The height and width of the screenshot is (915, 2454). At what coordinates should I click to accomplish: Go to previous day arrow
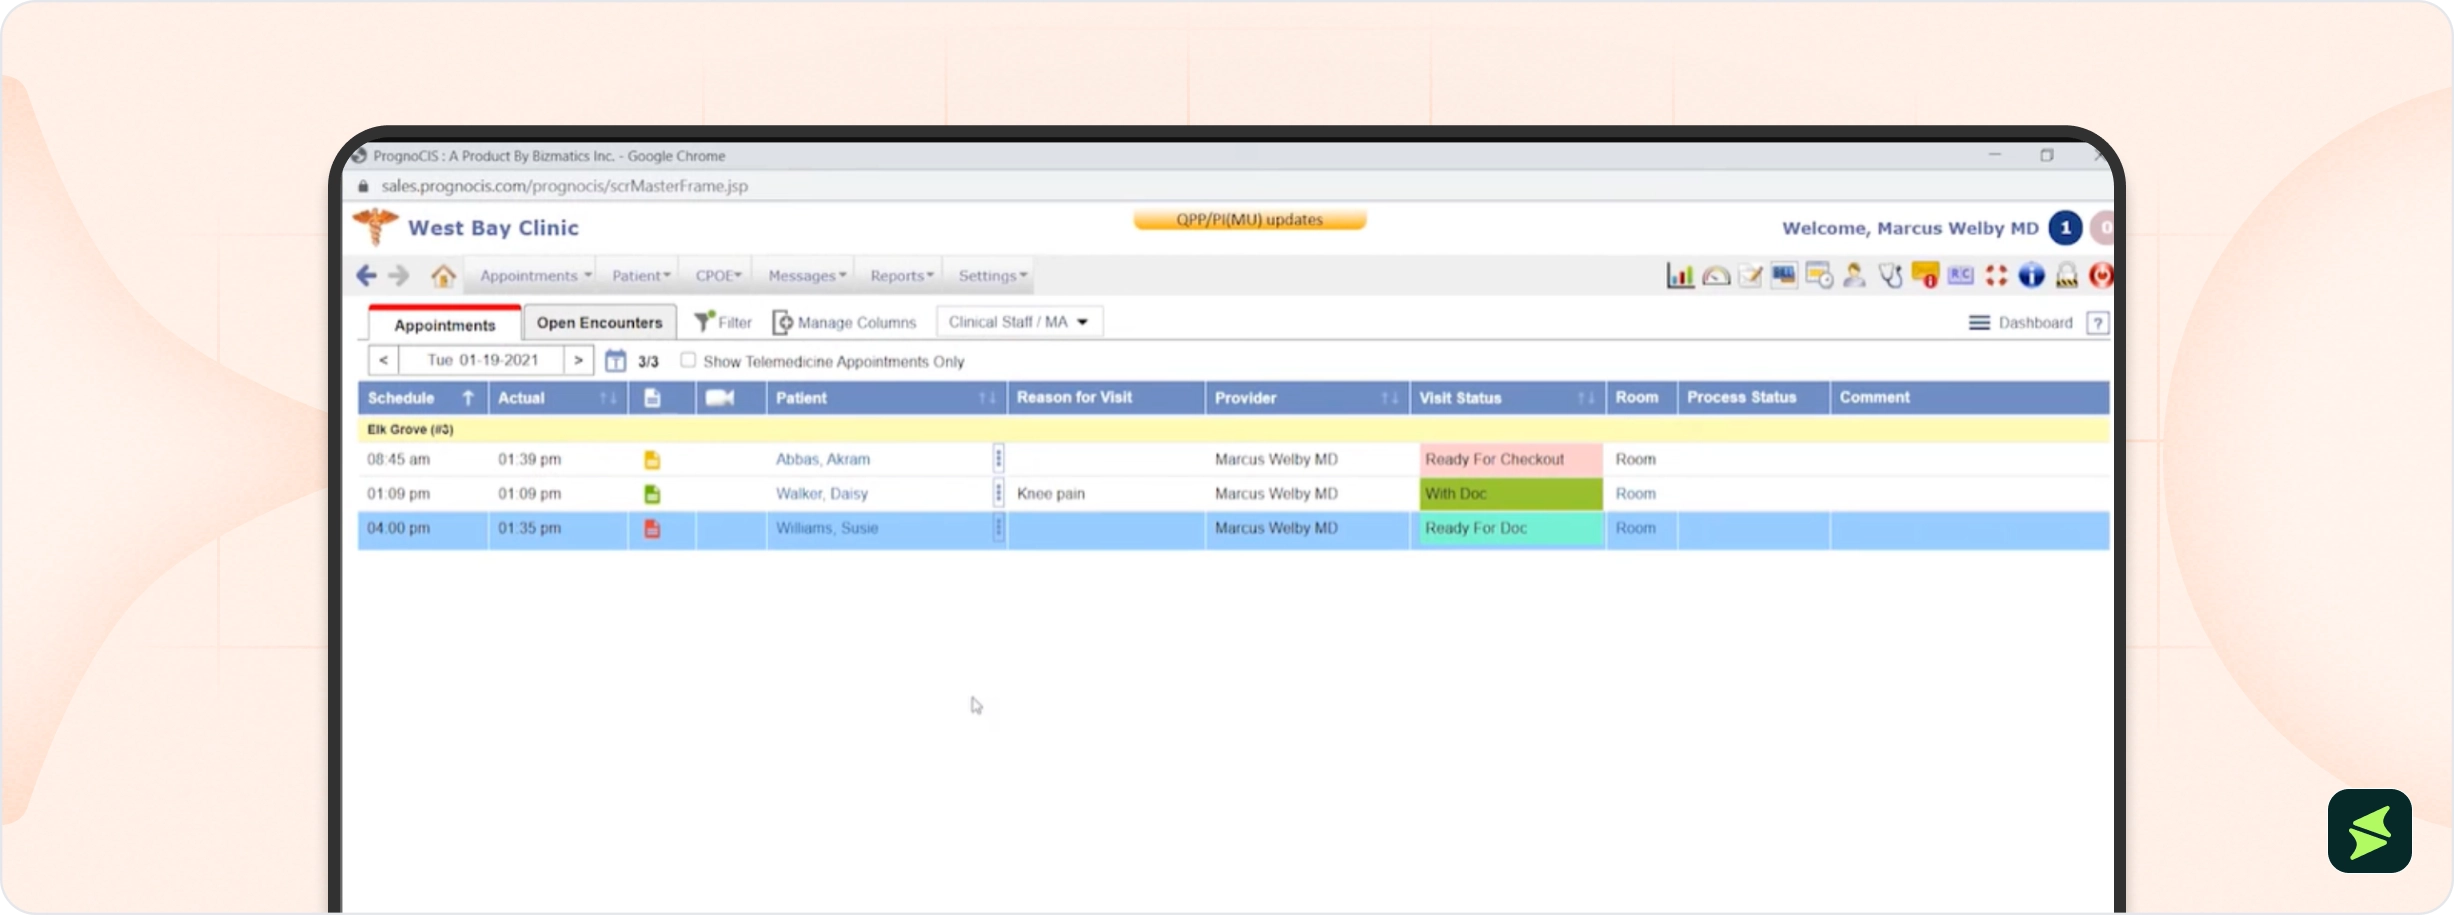tap(383, 360)
